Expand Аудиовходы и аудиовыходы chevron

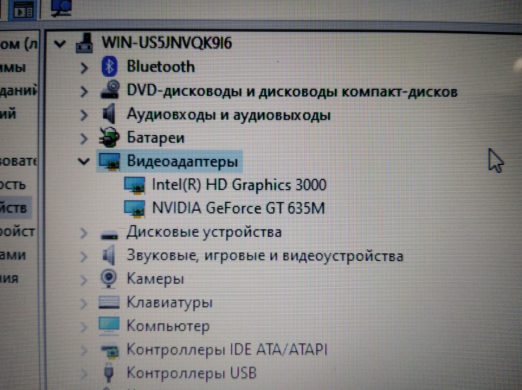[84, 115]
